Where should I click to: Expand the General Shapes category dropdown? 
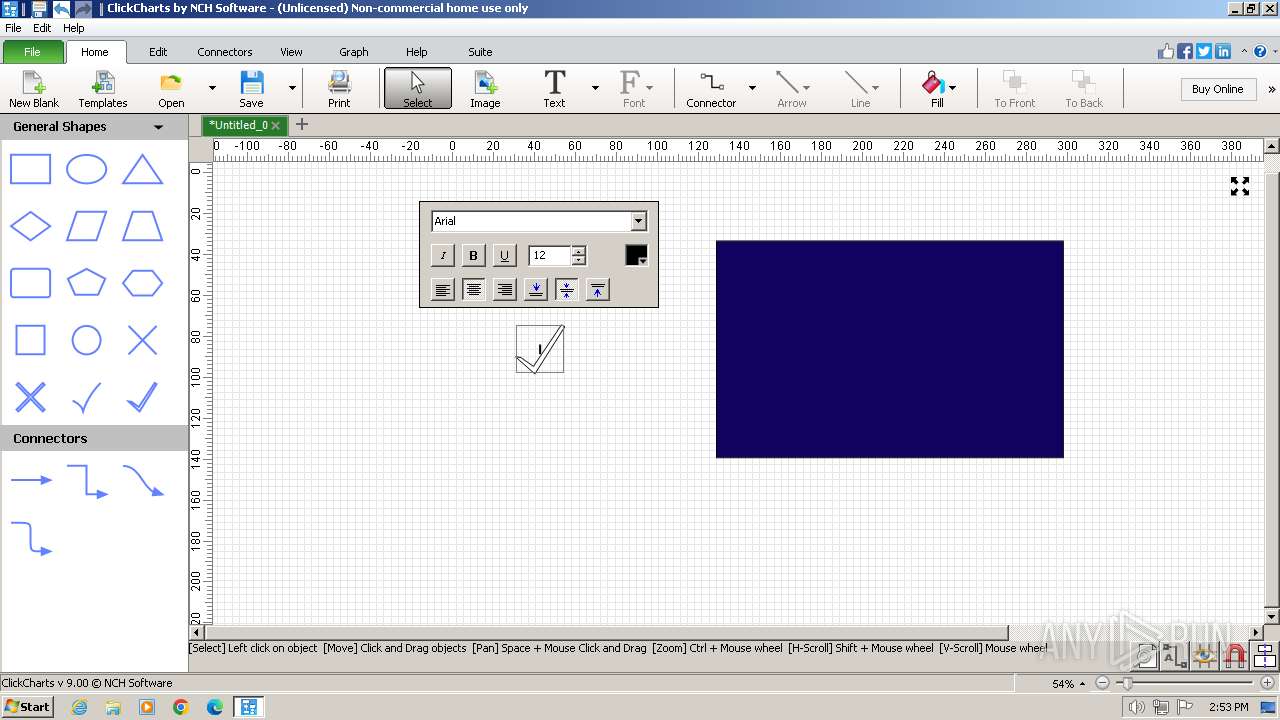[x=158, y=127]
